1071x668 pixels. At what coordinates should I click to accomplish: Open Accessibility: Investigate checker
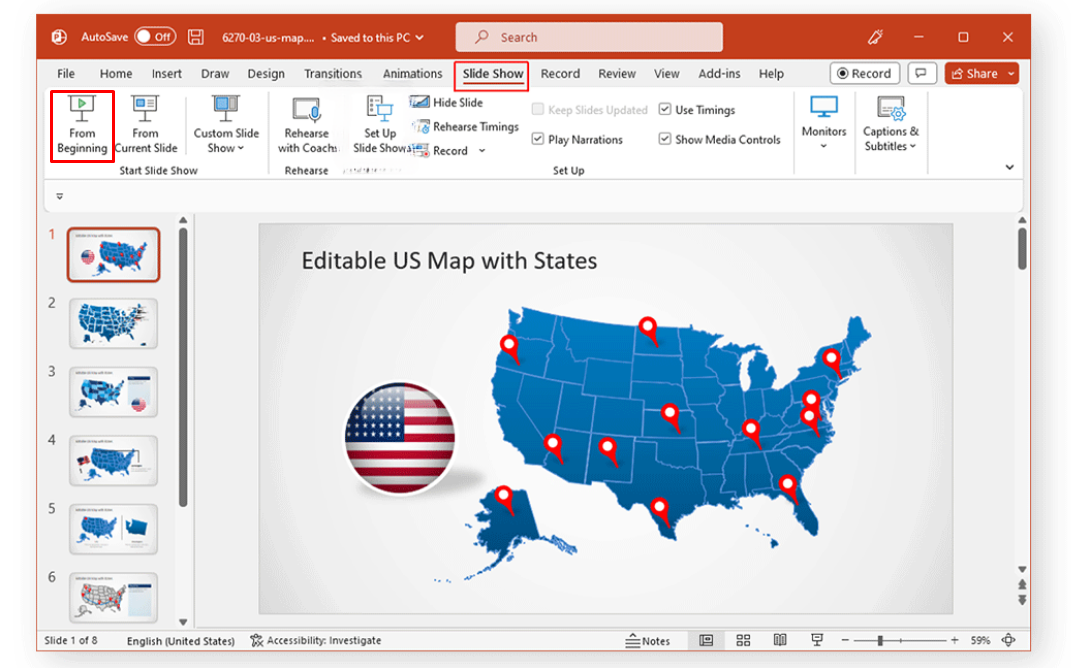[x=316, y=641]
